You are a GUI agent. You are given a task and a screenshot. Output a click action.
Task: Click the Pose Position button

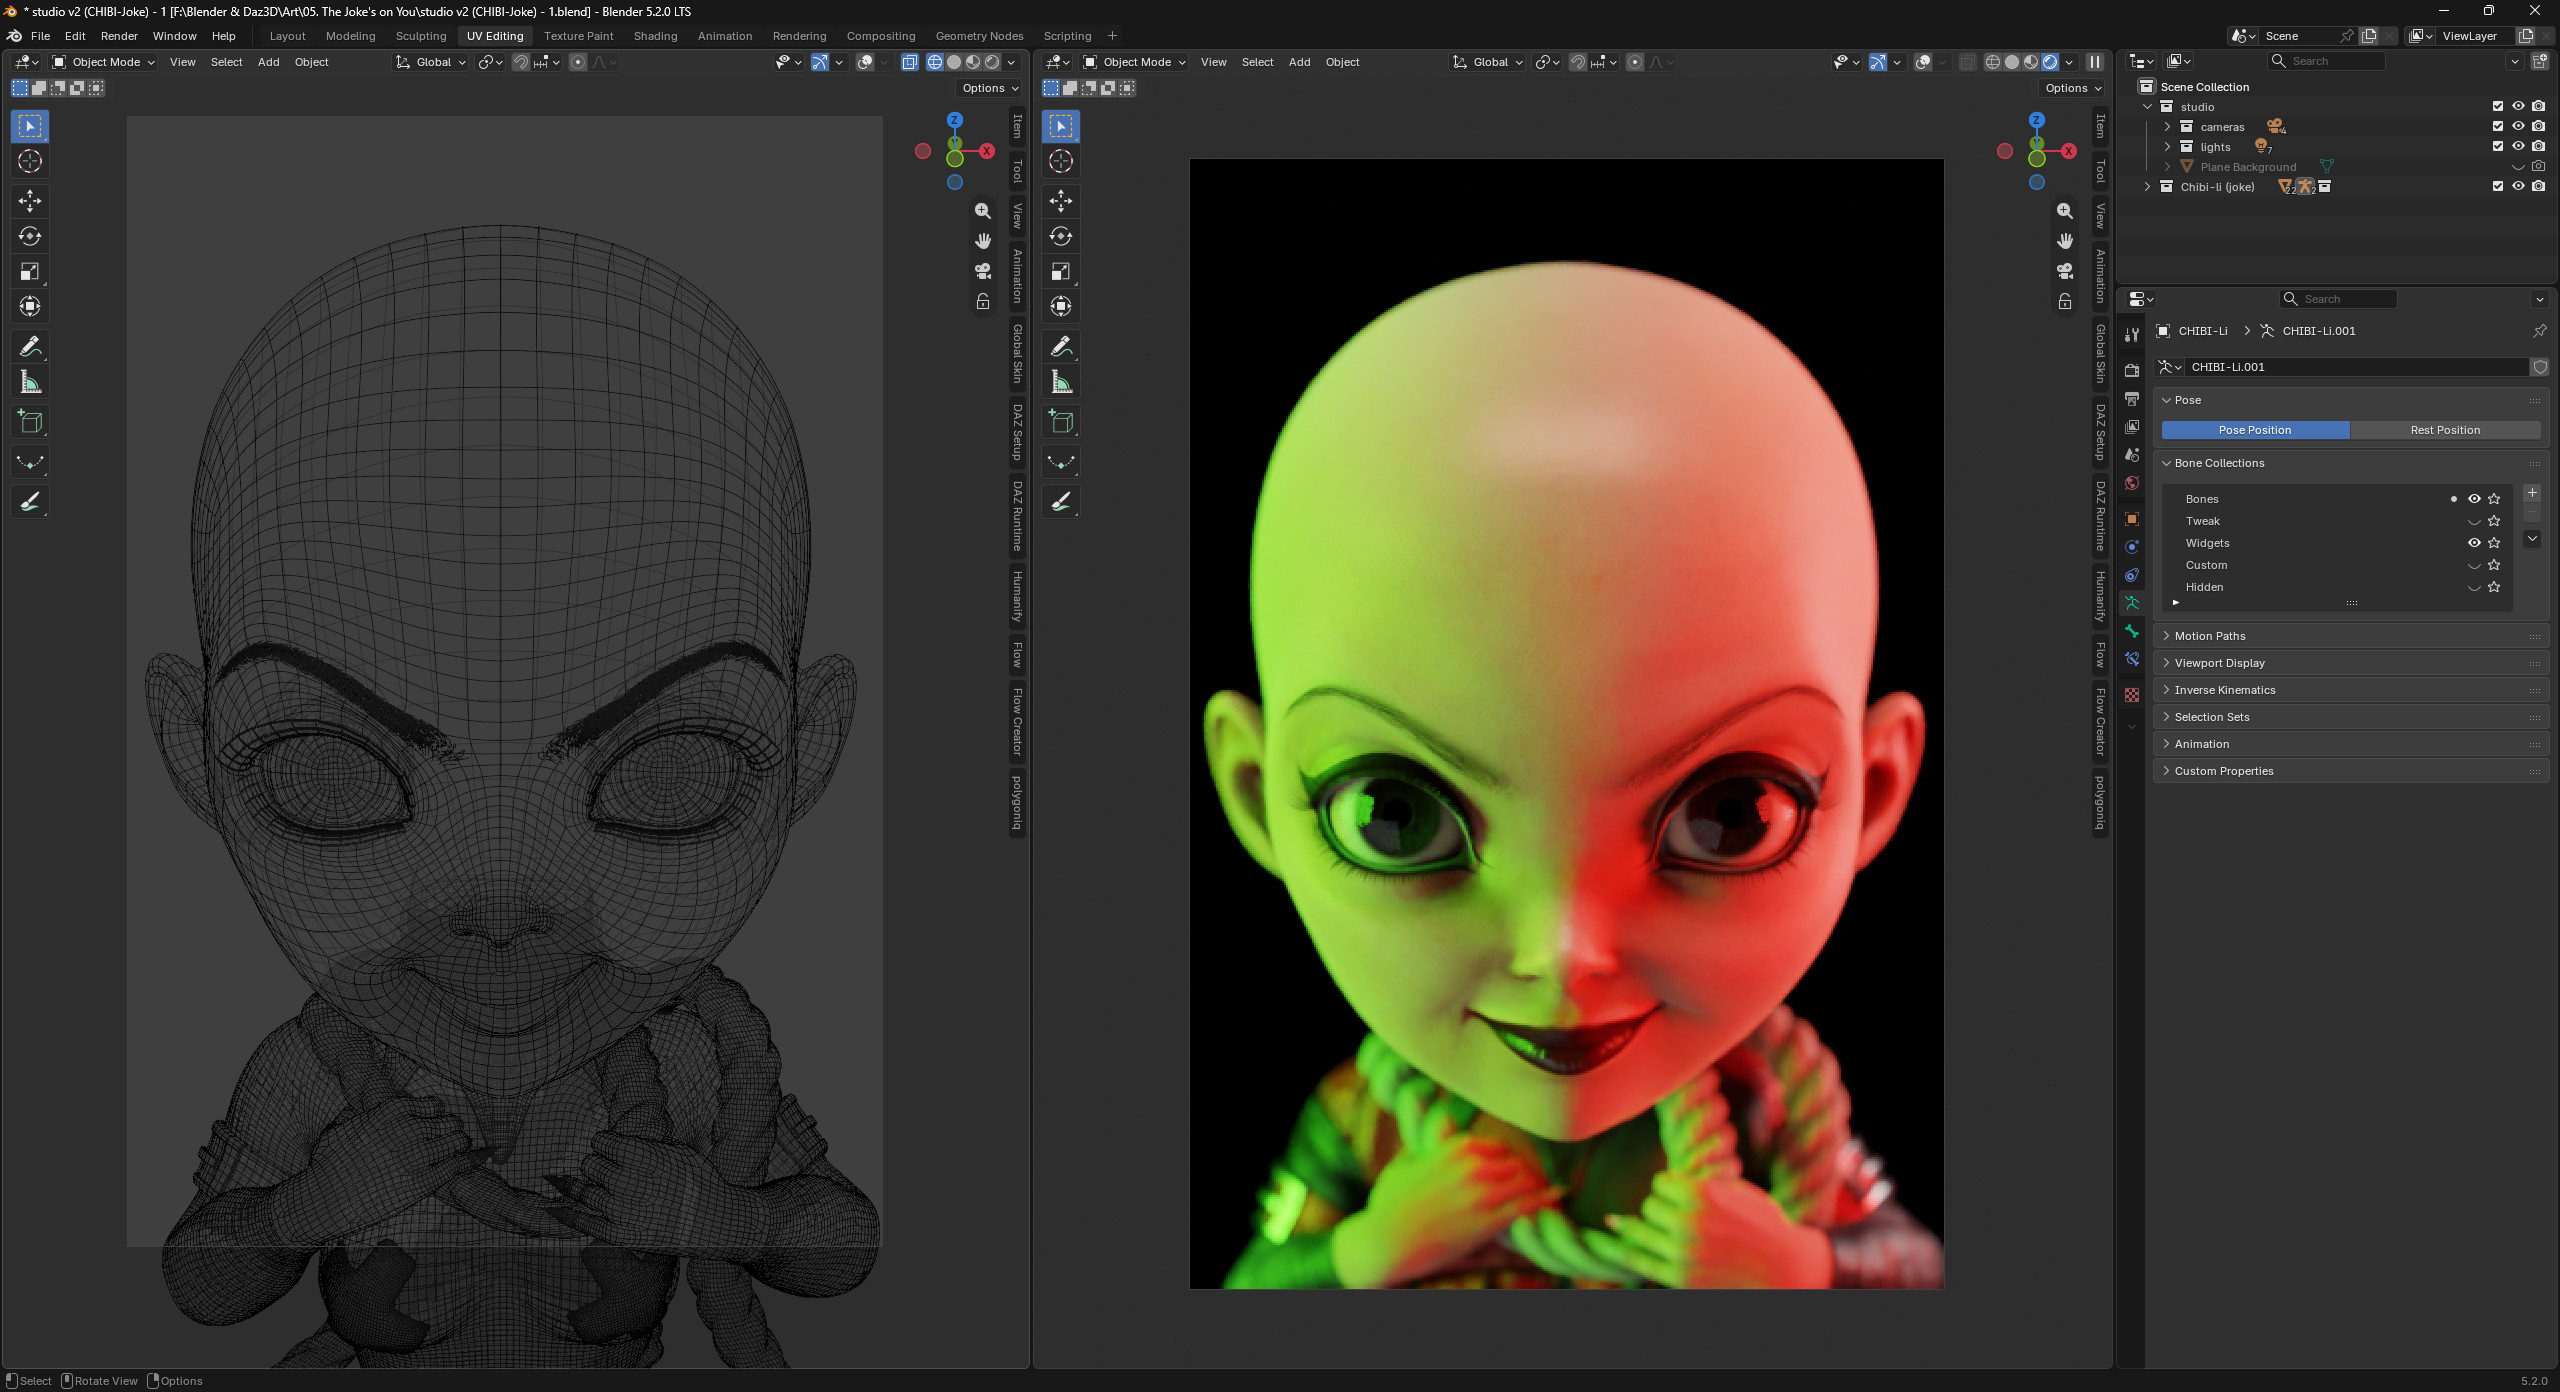2255,430
